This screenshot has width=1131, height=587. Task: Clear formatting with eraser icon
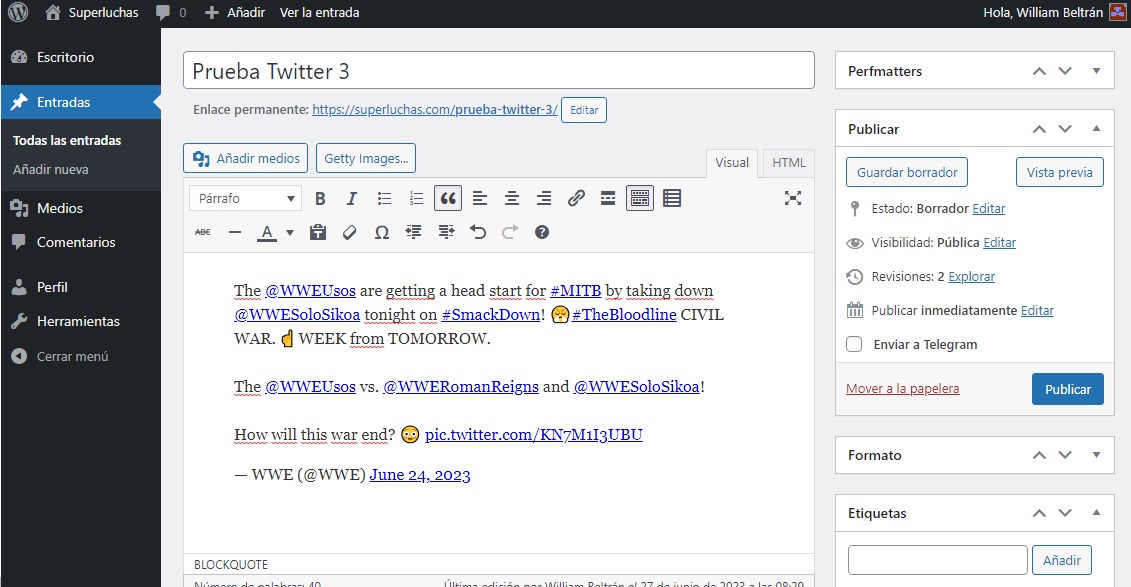tap(349, 232)
